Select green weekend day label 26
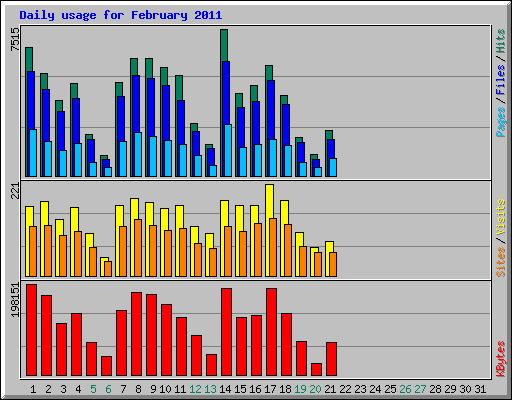This screenshot has width=512, height=400. (x=405, y=389)
